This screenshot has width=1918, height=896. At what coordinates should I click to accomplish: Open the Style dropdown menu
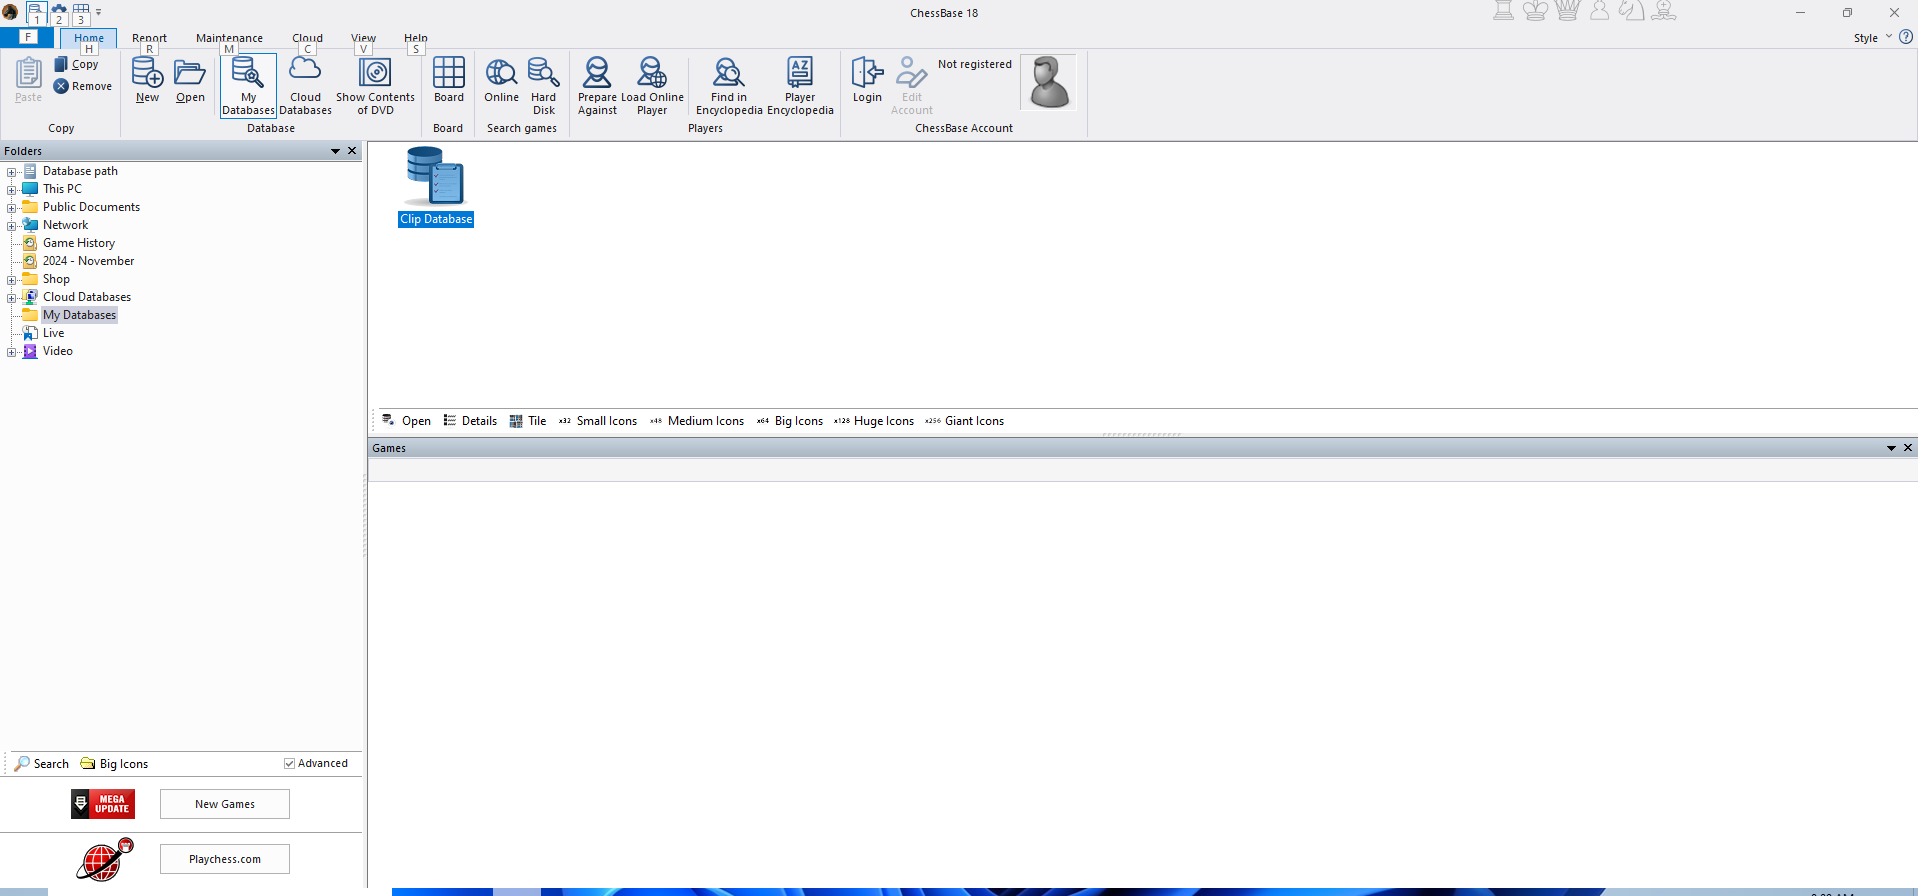[x=1872, y=38]
